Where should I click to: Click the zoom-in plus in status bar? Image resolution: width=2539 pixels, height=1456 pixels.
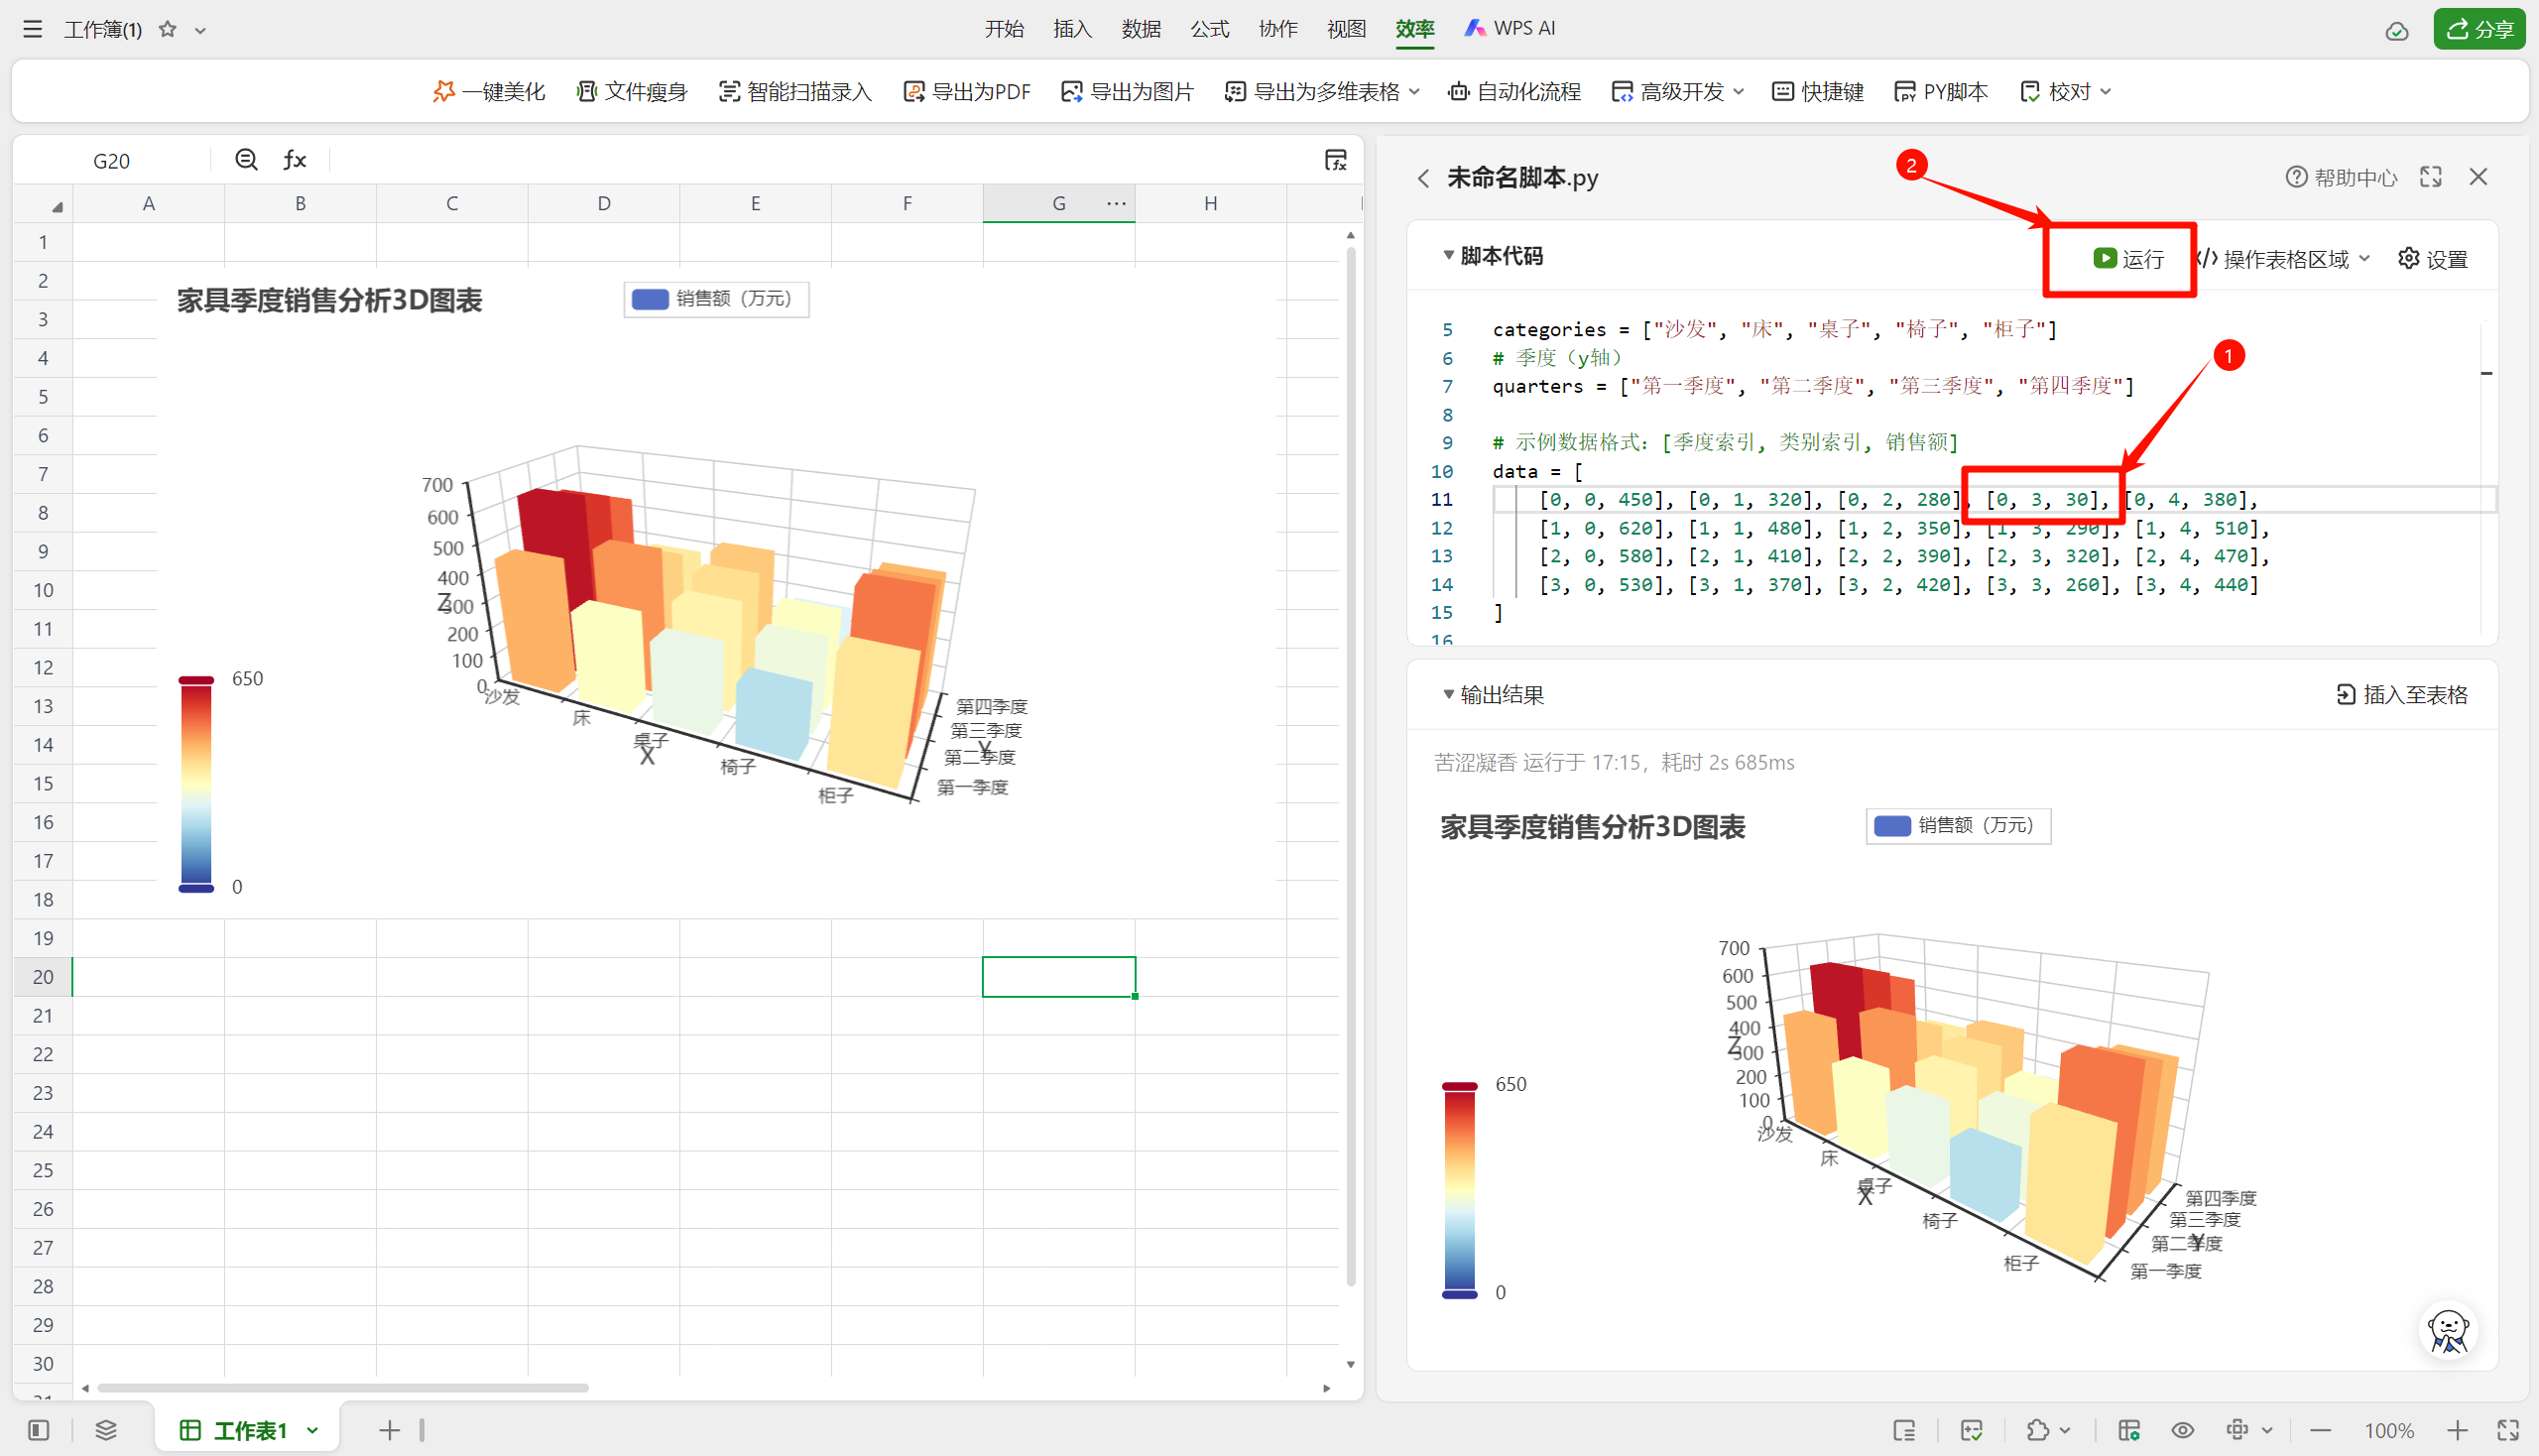pyautogui.click(x=2457, y=1430)
